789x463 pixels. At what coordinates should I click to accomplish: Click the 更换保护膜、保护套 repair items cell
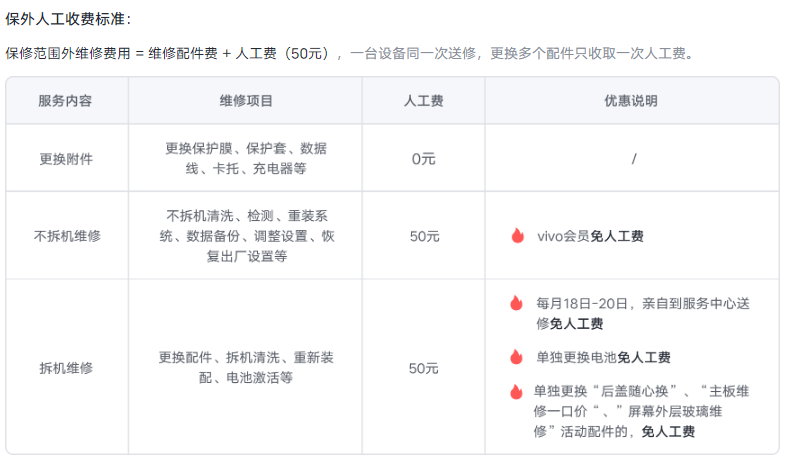tap(246, 158)
